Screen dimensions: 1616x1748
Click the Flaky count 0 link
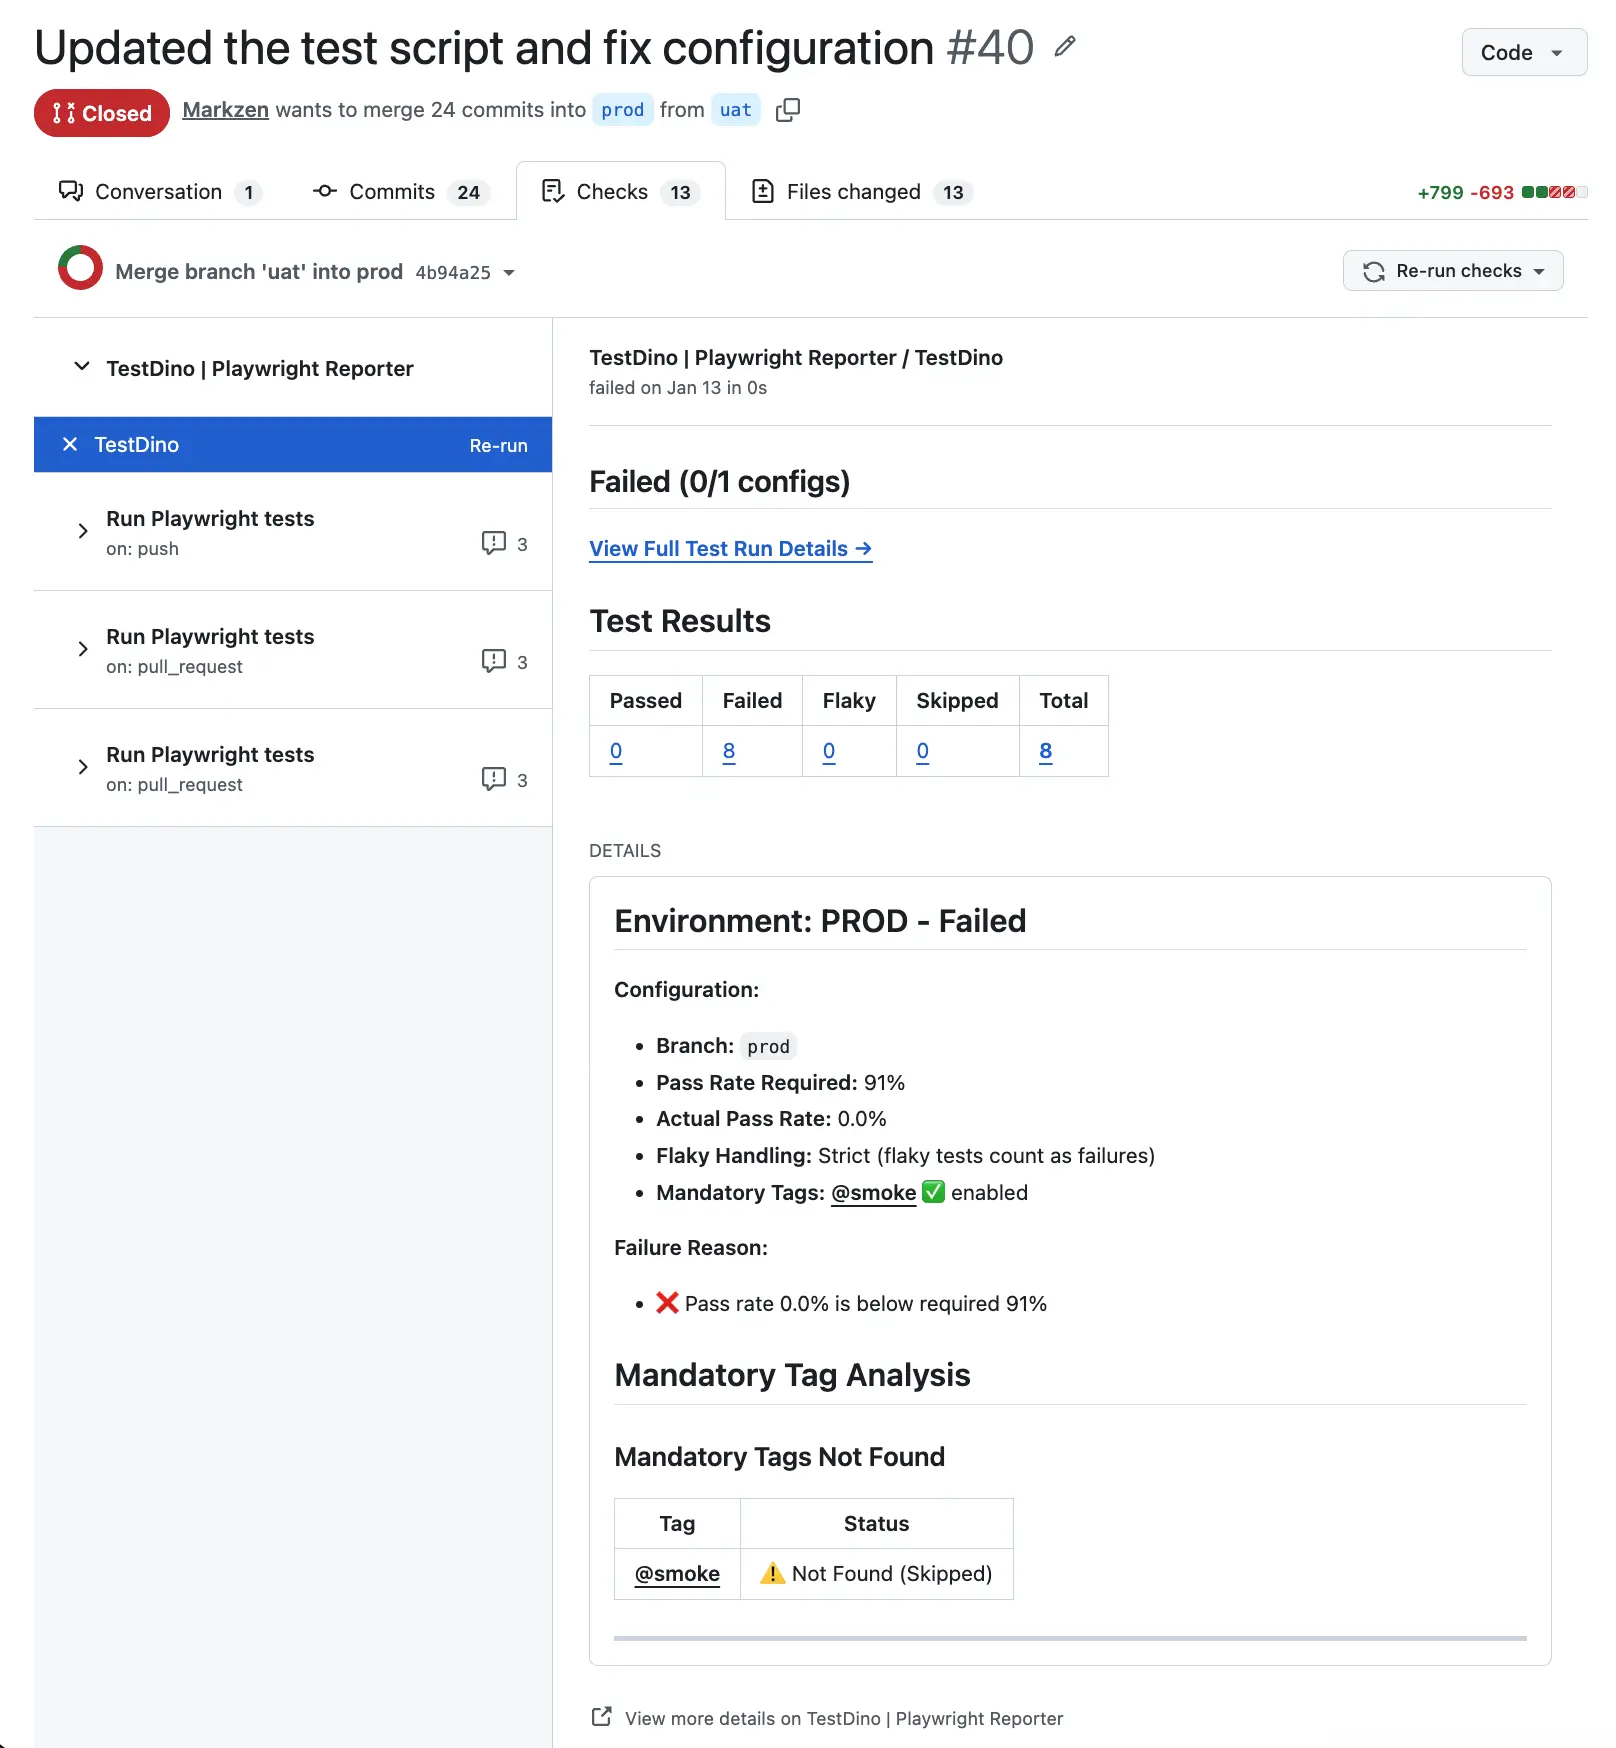(829, 751)
